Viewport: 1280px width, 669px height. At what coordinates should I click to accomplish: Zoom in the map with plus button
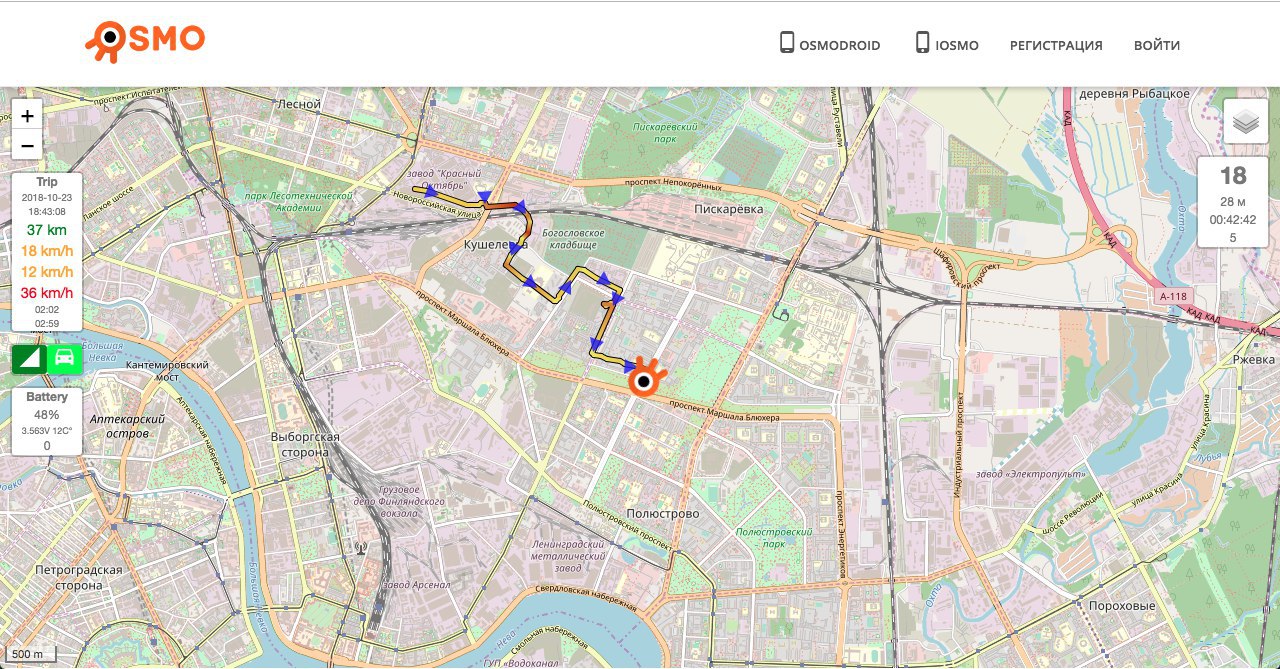click(27, 115)
